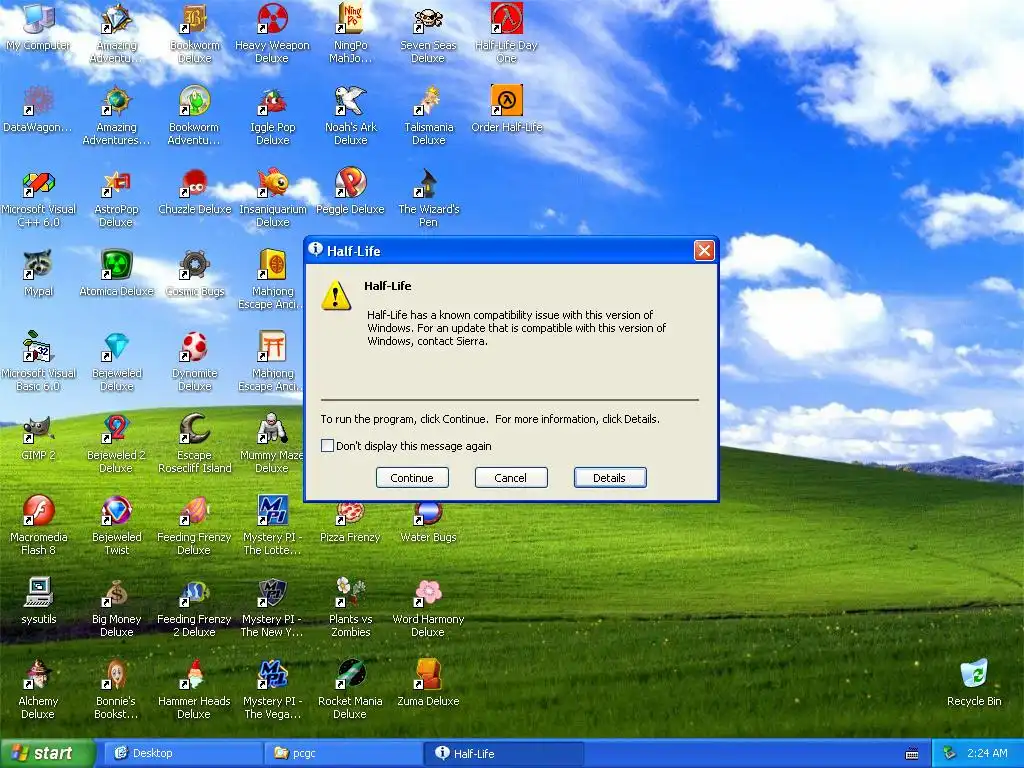The image size is (1024, 768).
Task: Select the Chuzzle Deluxe icon
Action: coord(195,191)
